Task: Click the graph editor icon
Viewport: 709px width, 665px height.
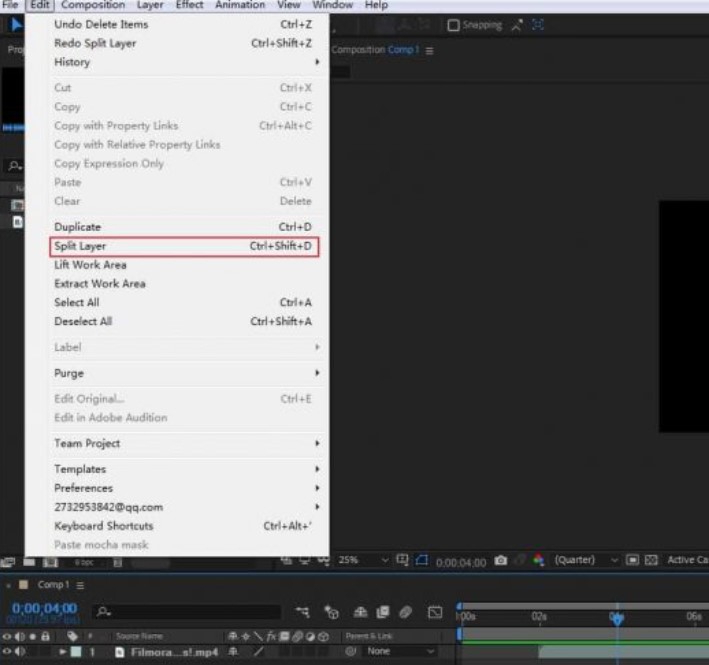Action: 435,612
